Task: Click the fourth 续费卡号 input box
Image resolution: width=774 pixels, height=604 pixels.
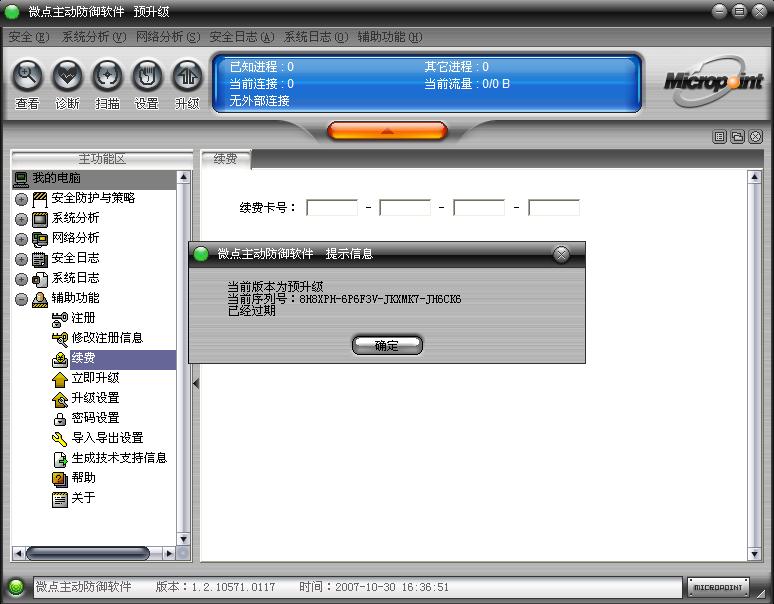Action: tap(554, 208)
